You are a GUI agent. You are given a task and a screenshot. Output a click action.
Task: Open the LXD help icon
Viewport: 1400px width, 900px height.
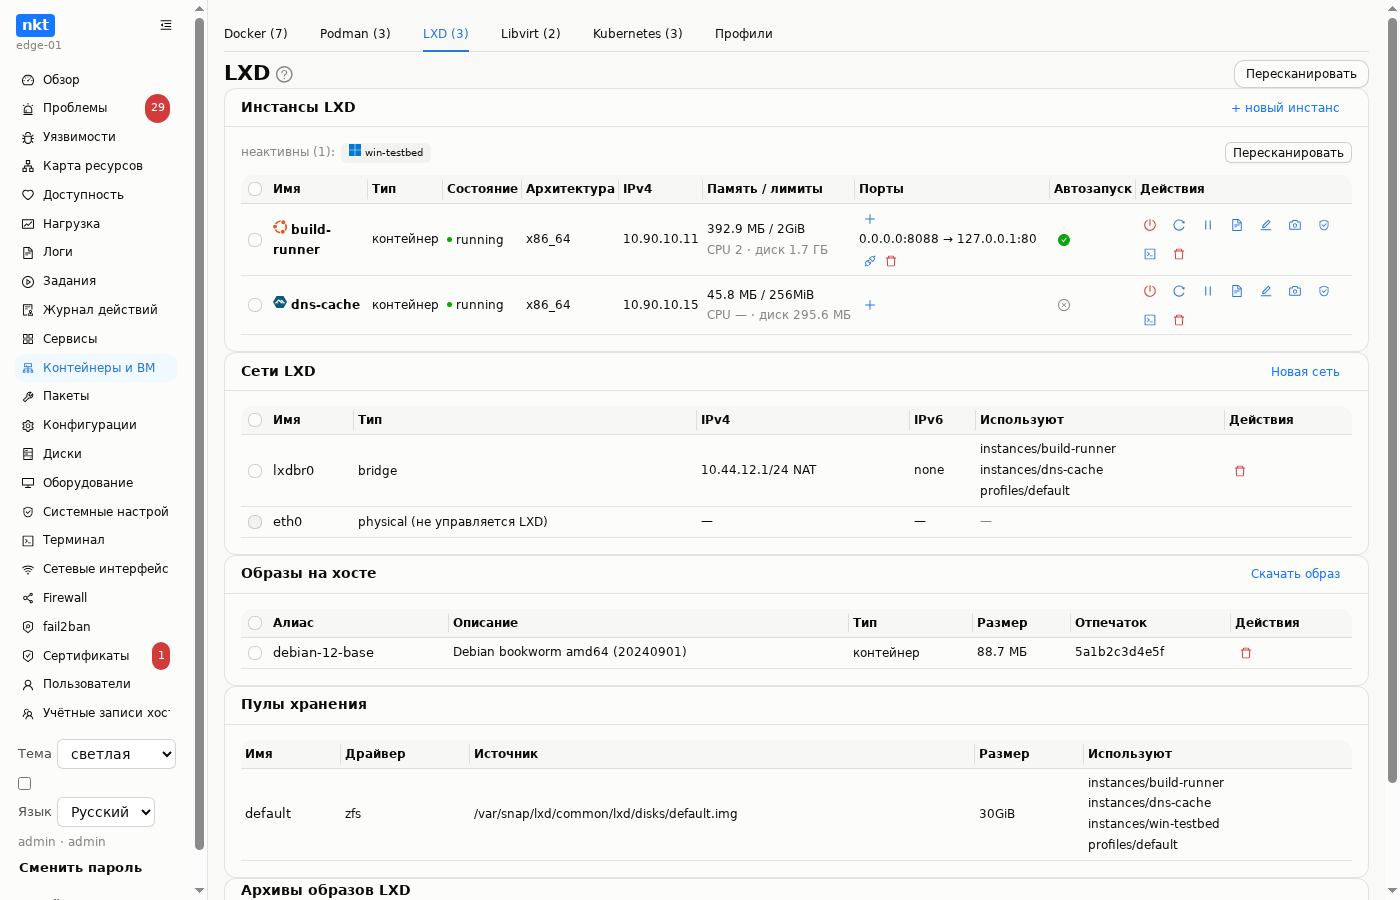(x=284, y=74)
